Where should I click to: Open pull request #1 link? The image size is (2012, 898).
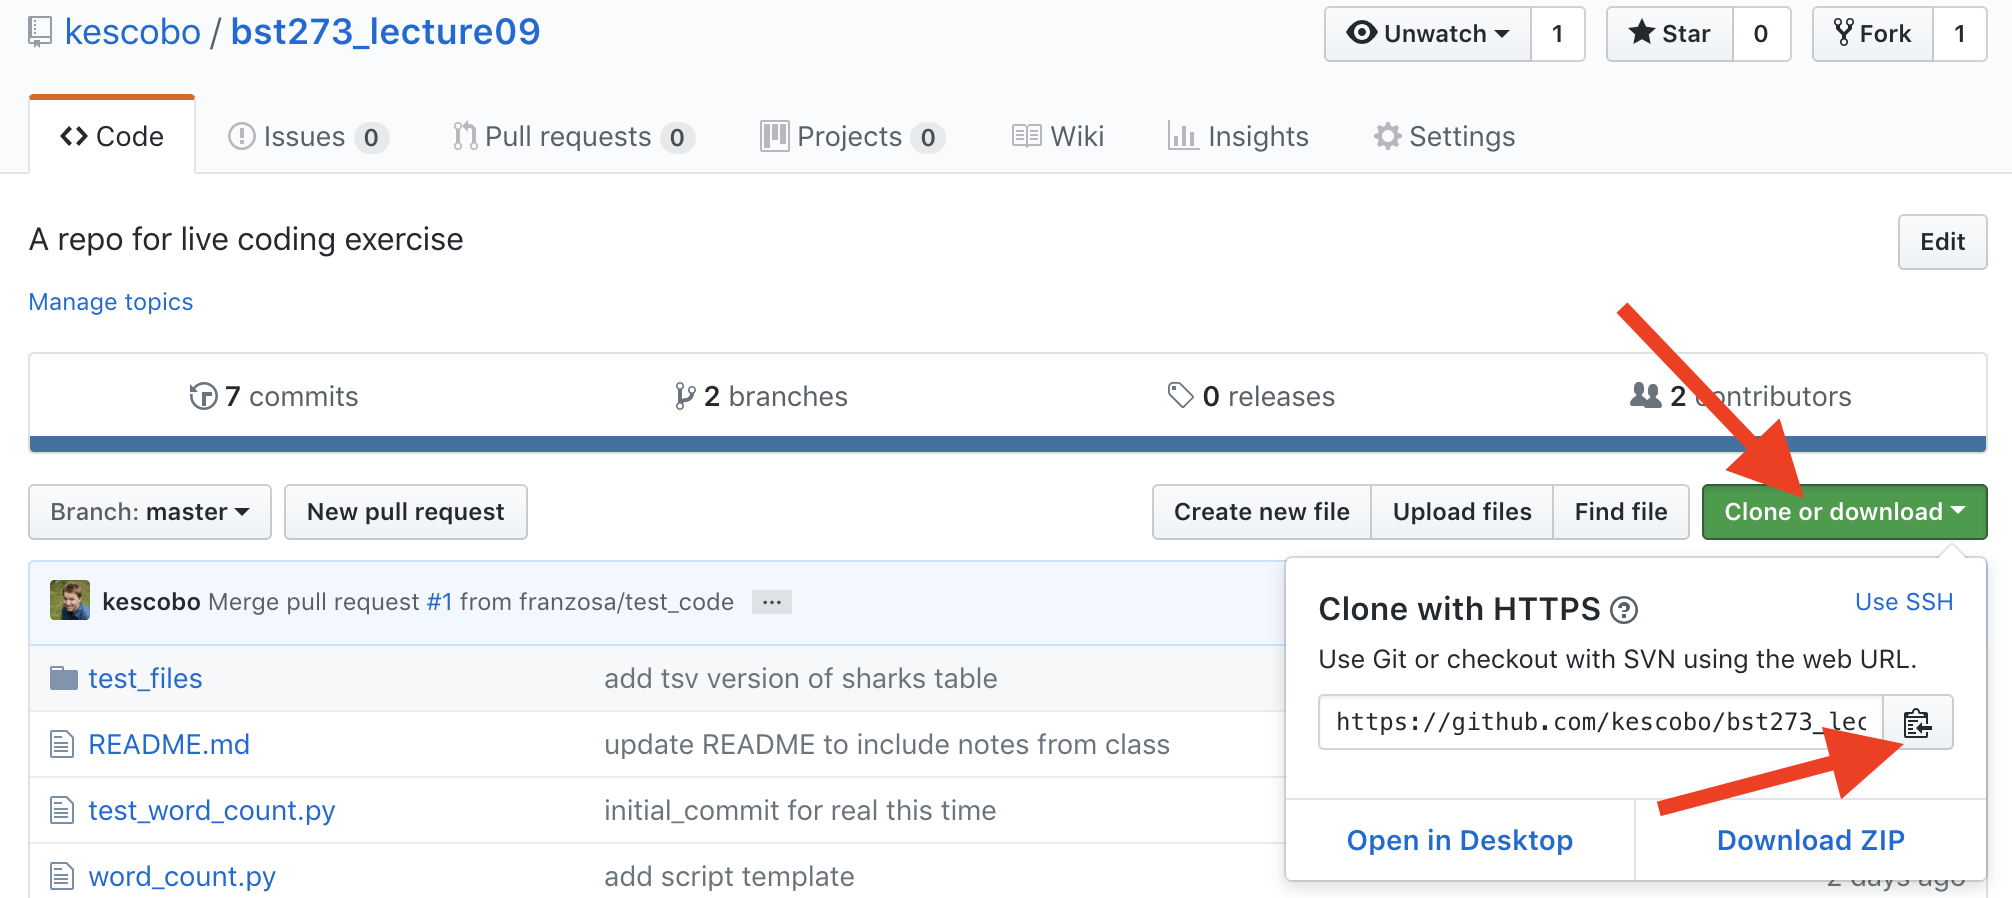(439, 602)
